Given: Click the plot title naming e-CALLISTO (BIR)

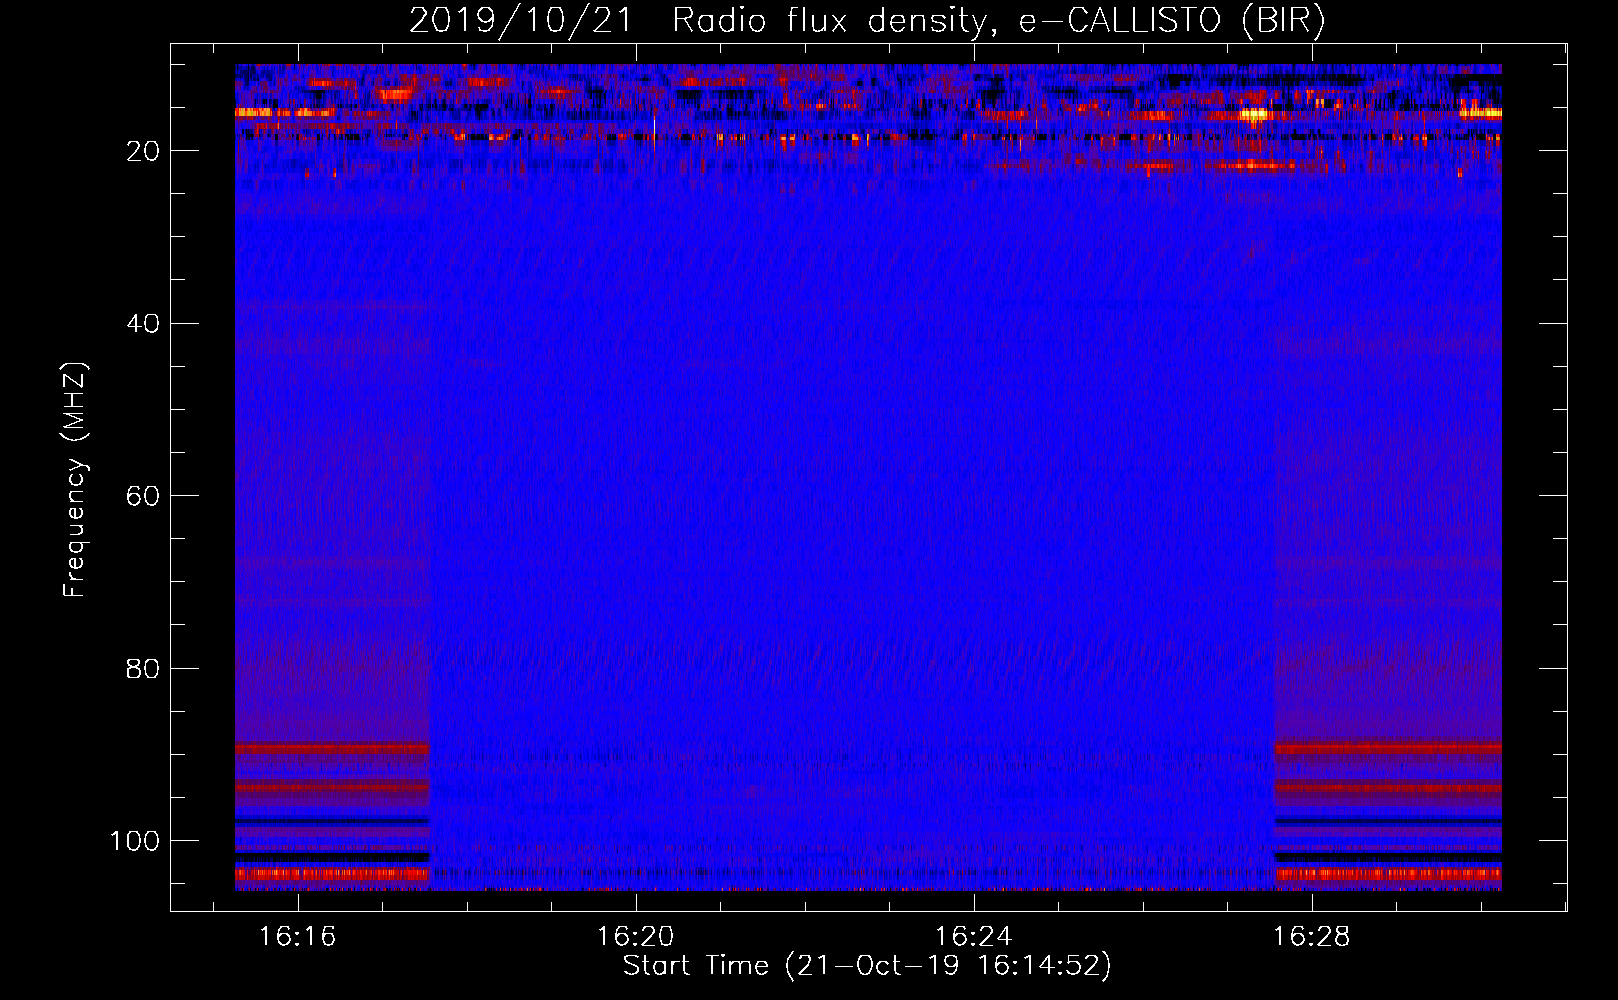Looking at the screenshot, I should (x=867, y=21).
